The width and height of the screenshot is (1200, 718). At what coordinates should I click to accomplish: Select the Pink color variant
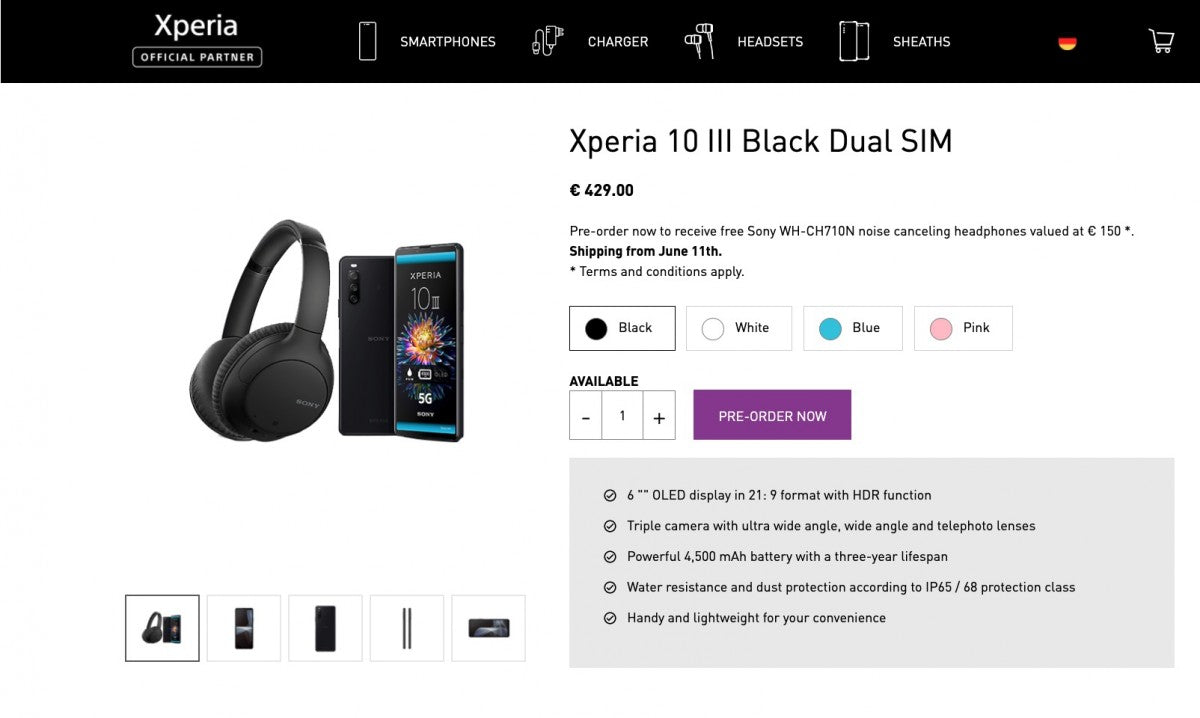(x=962, y=328)
